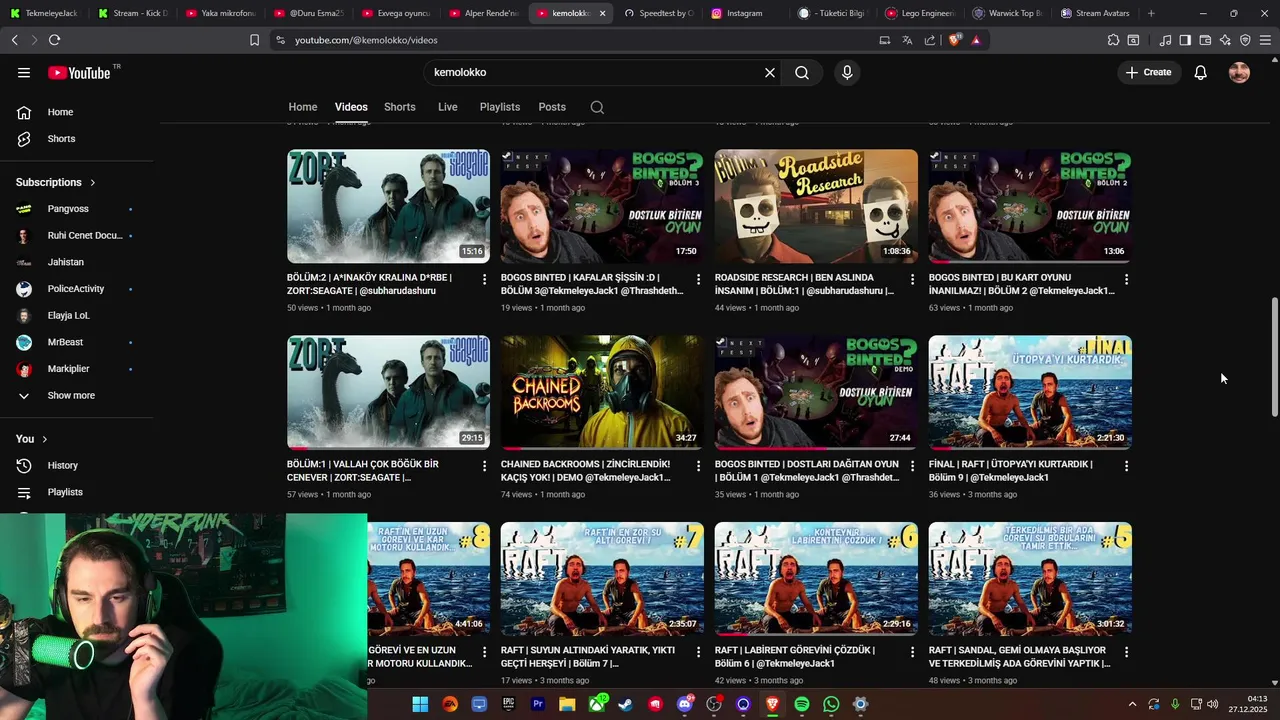The image size is (1280, 720).
Task: Open BOGOS BINTED BÖLÜM 3 thumbnail
Action: (x=602, y=206)
